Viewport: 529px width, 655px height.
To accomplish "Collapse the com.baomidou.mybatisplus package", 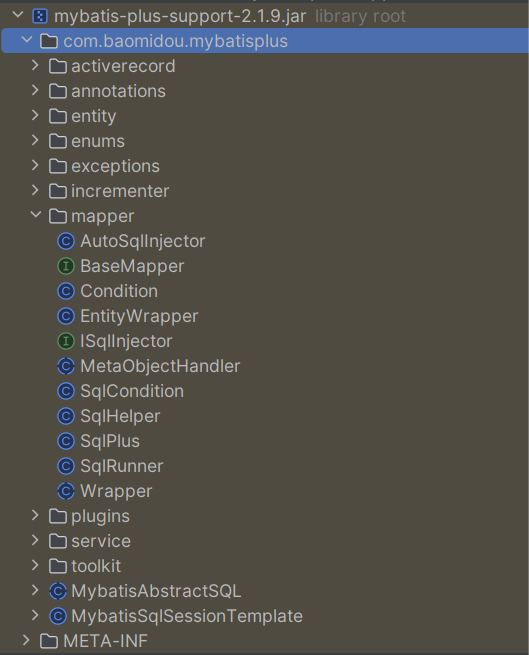I will (27, 41).
